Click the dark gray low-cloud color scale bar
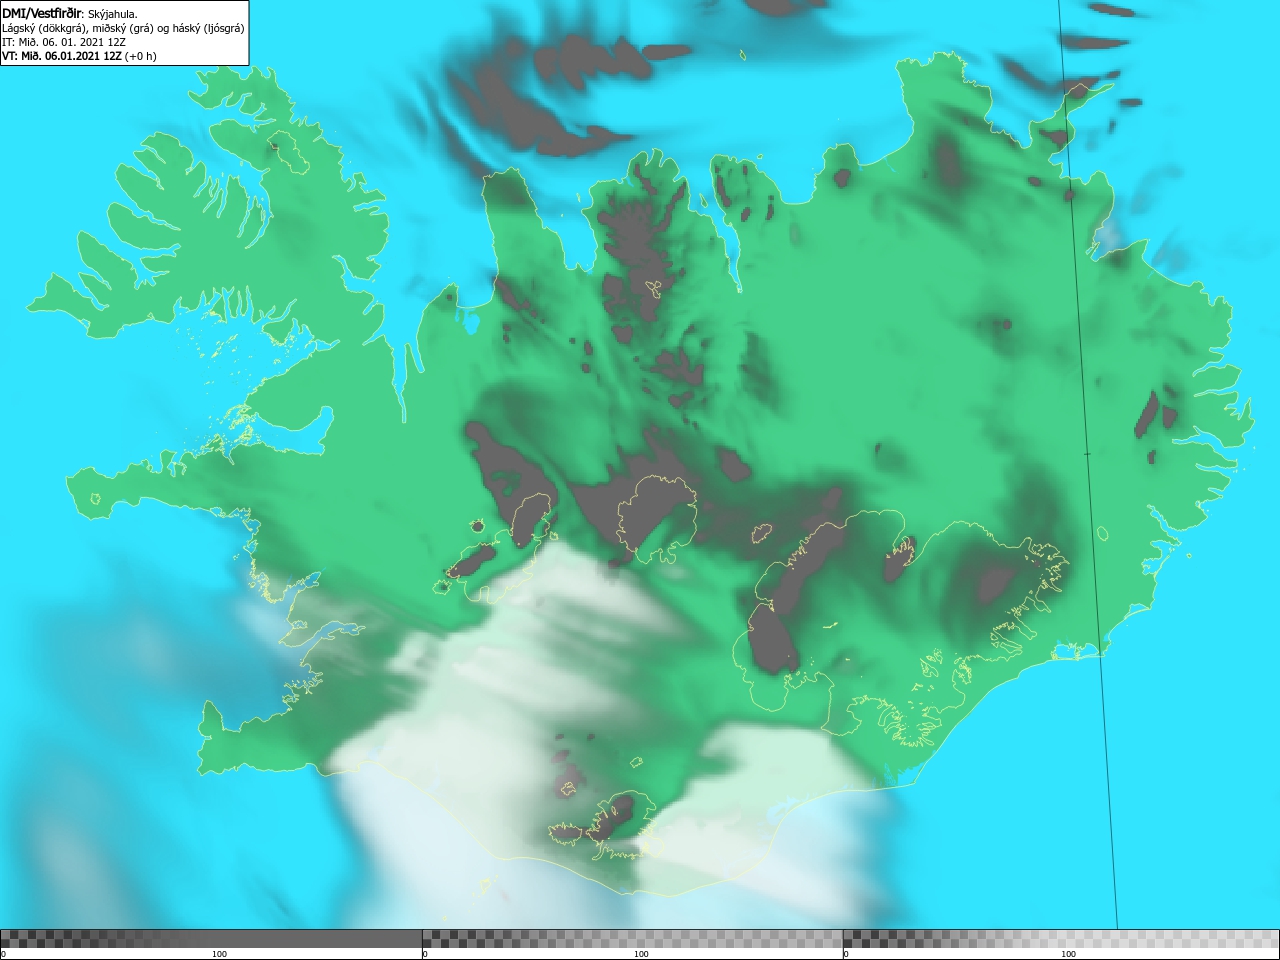Viewport: 1280px width, 960px height. point(211,939)
